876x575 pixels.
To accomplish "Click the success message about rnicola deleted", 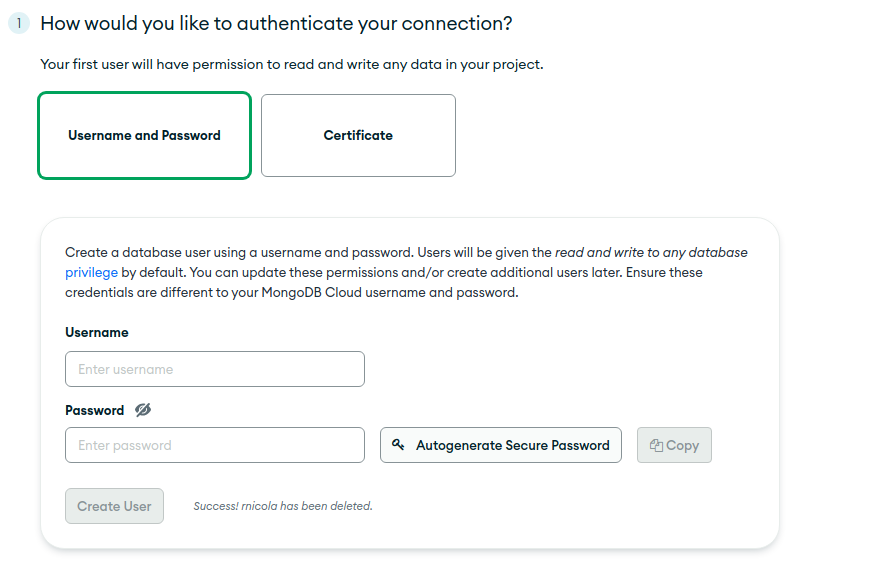I will [283, 506].
